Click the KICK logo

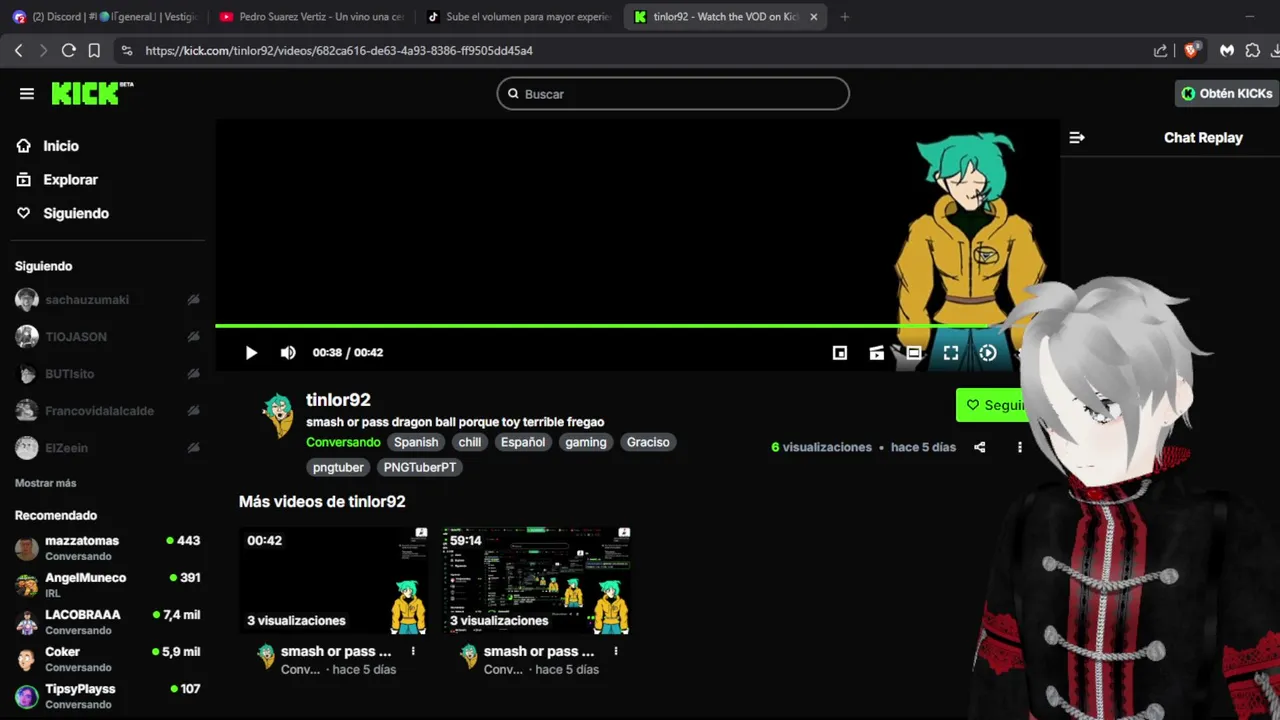coord(92,93)
